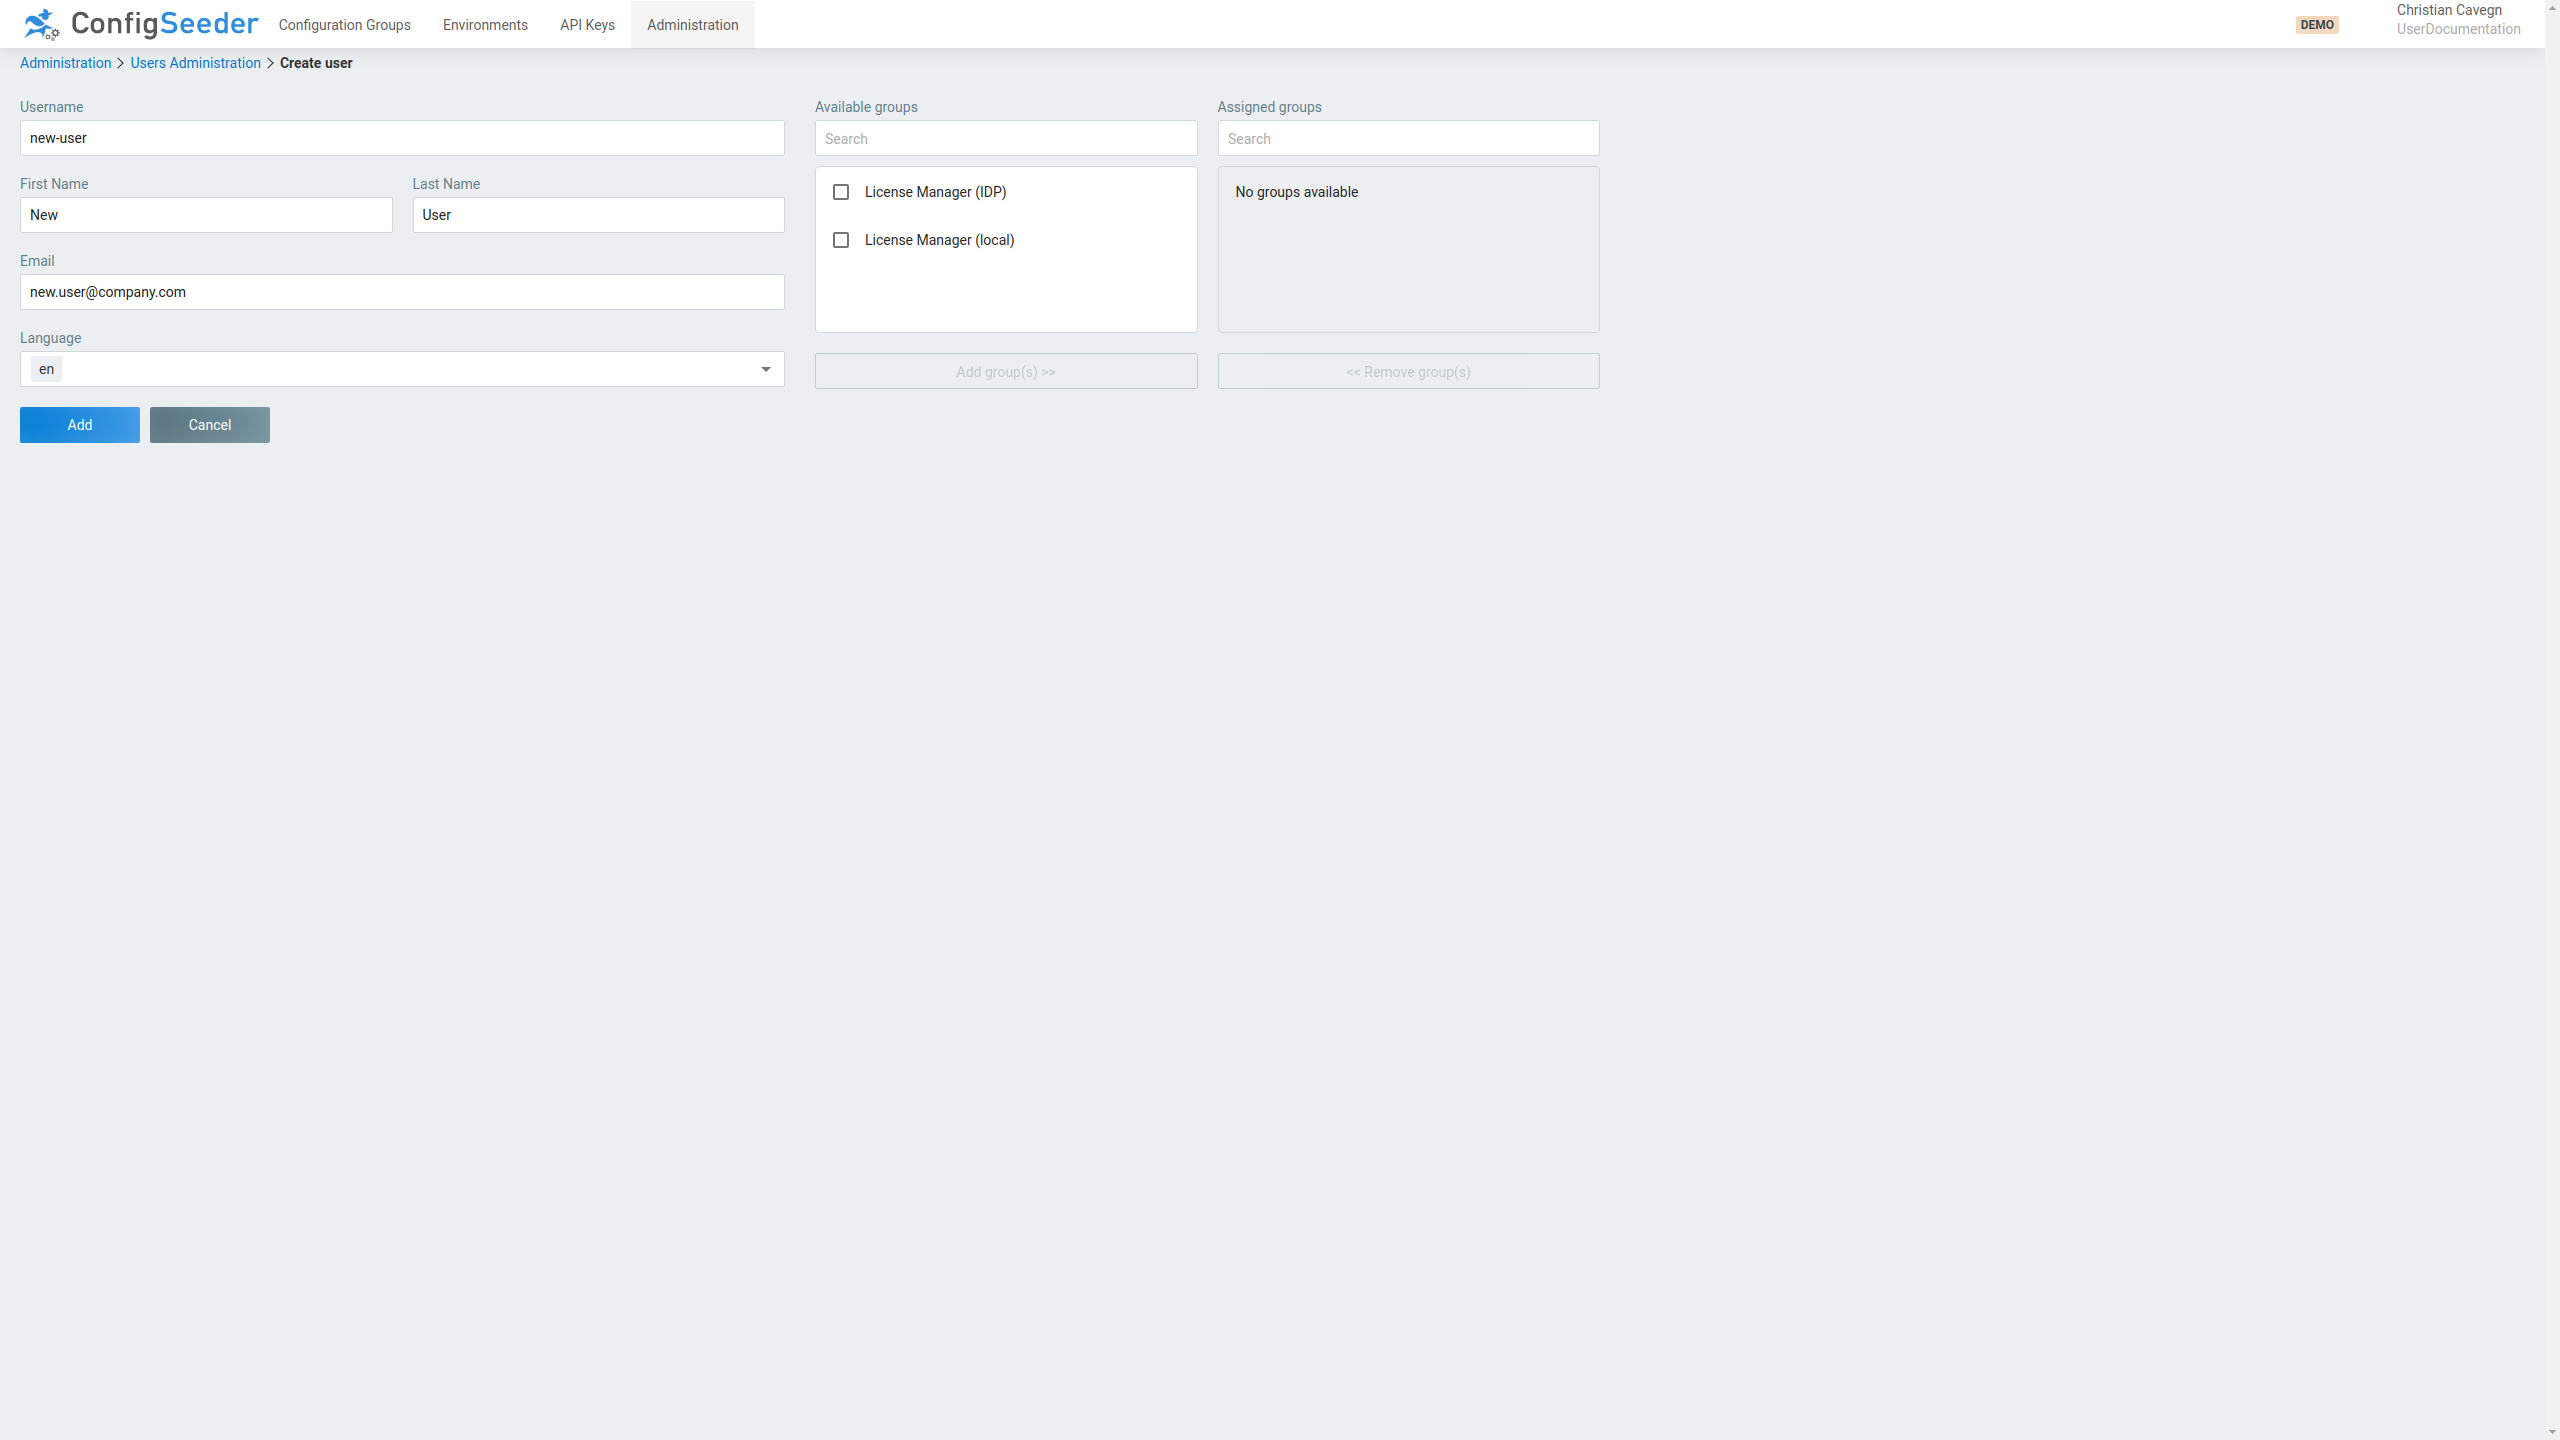Open the Language dropdown
The height and width of the screenshot is (1440, 2560).
pos(400,368)
